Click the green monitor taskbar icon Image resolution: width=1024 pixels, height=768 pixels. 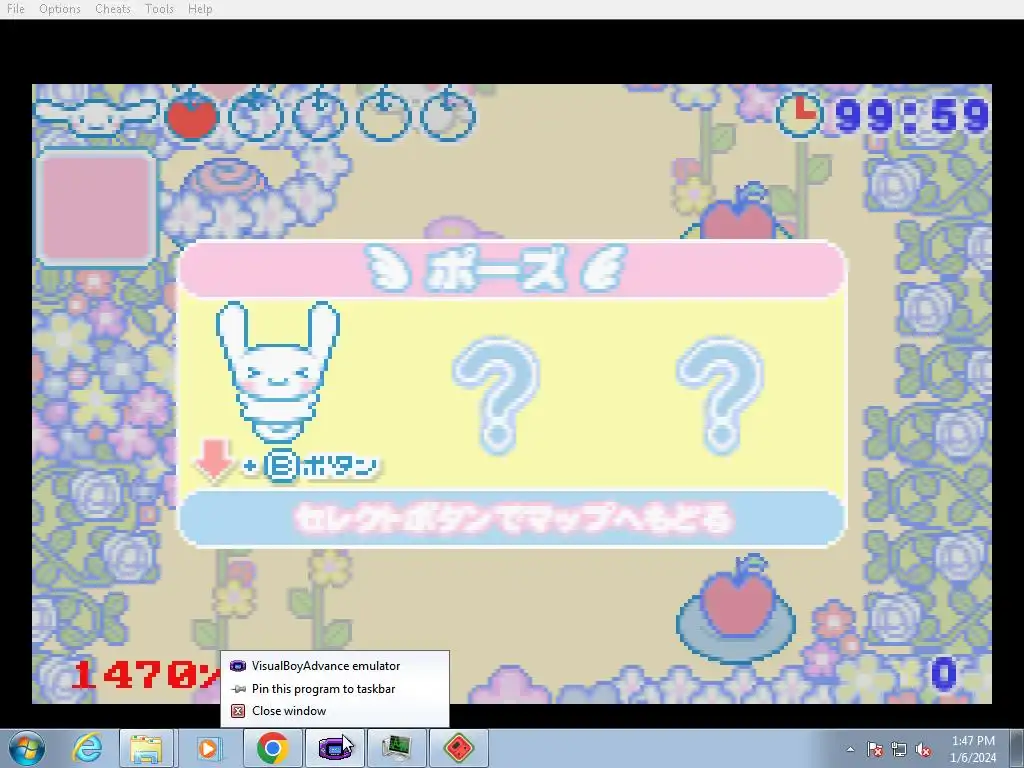[396, 748]
